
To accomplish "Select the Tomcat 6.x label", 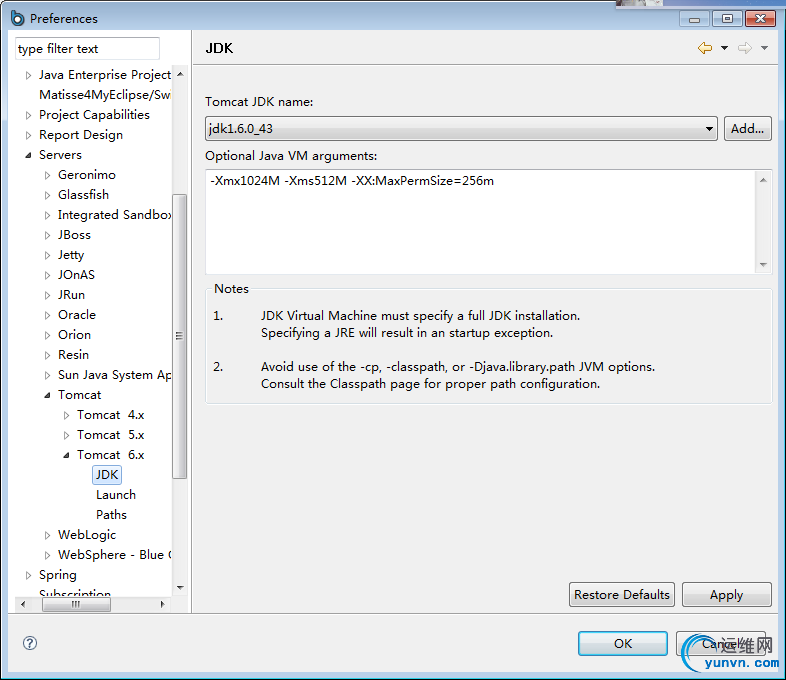I will click(111, 455).
